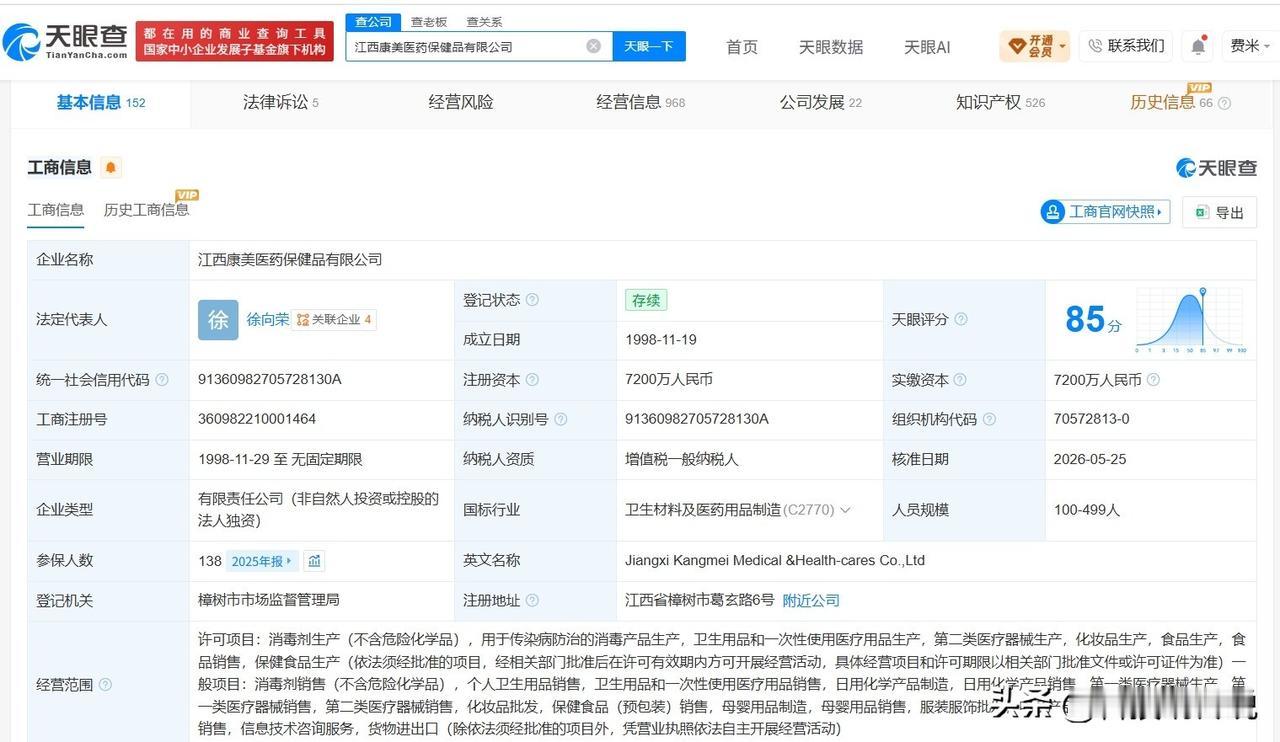Click the 增值税一般纳税人 taxpayer qualification
The image size is (1280, 742).
coord(682,460)
